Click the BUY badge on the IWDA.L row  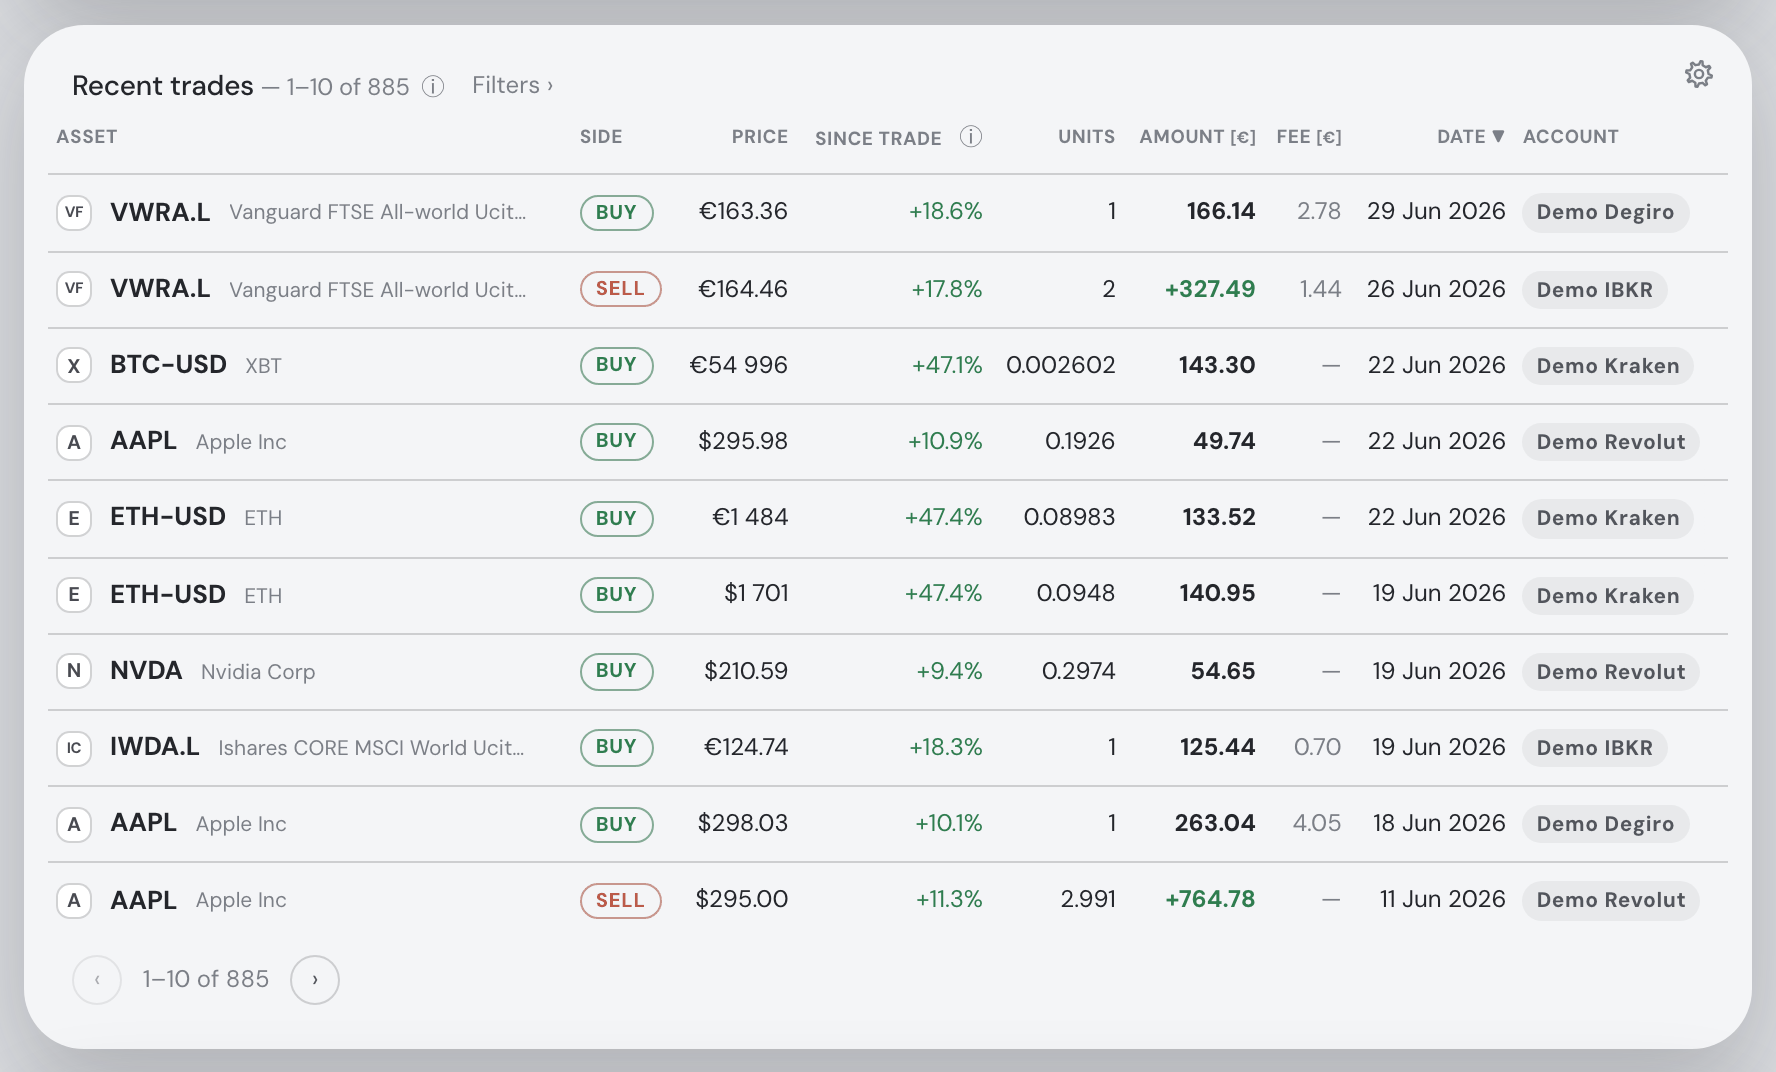click(x=616, y=747)
